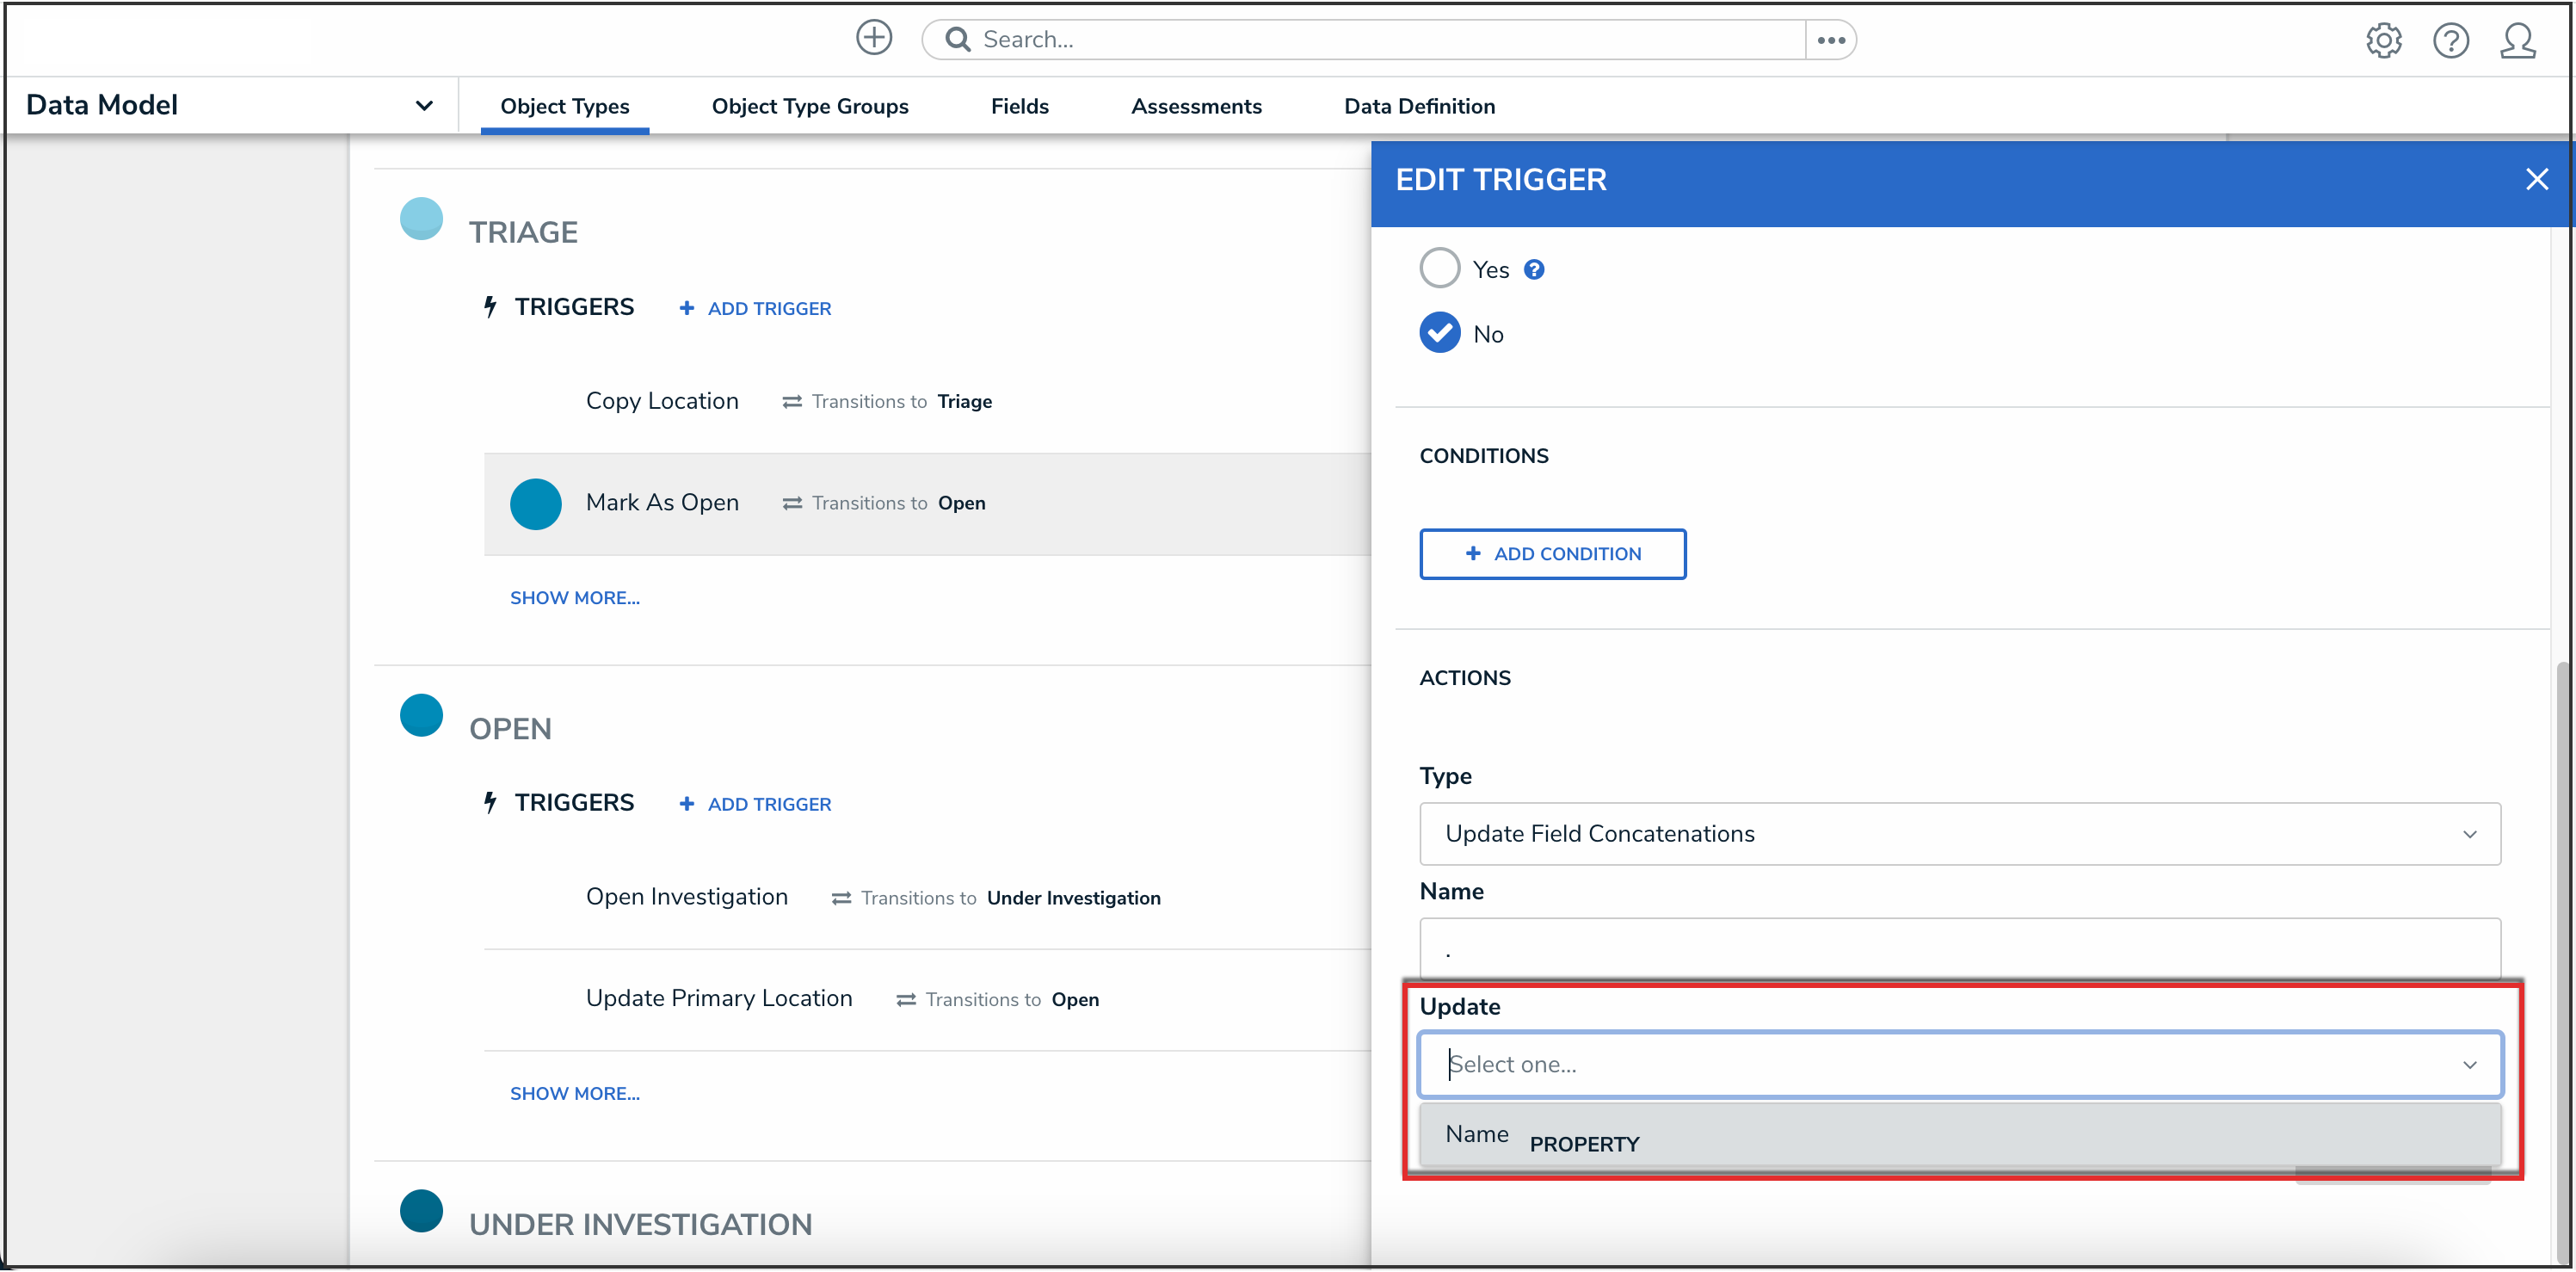The height and width of the screenshot is (1272, 2576).
Task: Open the user profile icon
Action: (x=2517, y=40)
